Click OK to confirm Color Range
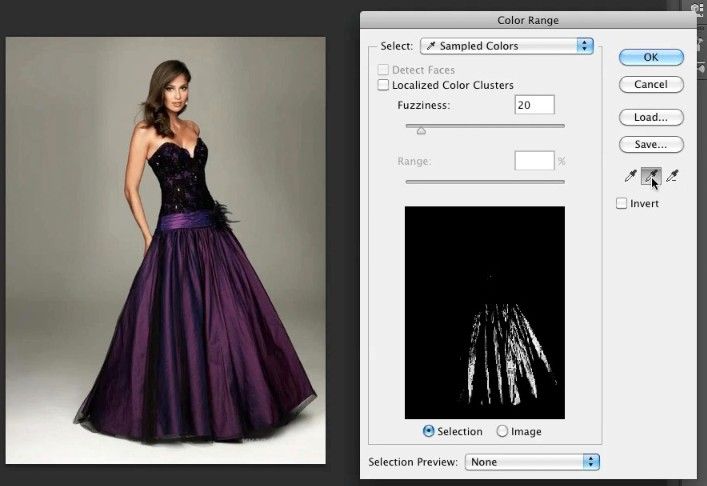 coord(650,57)
